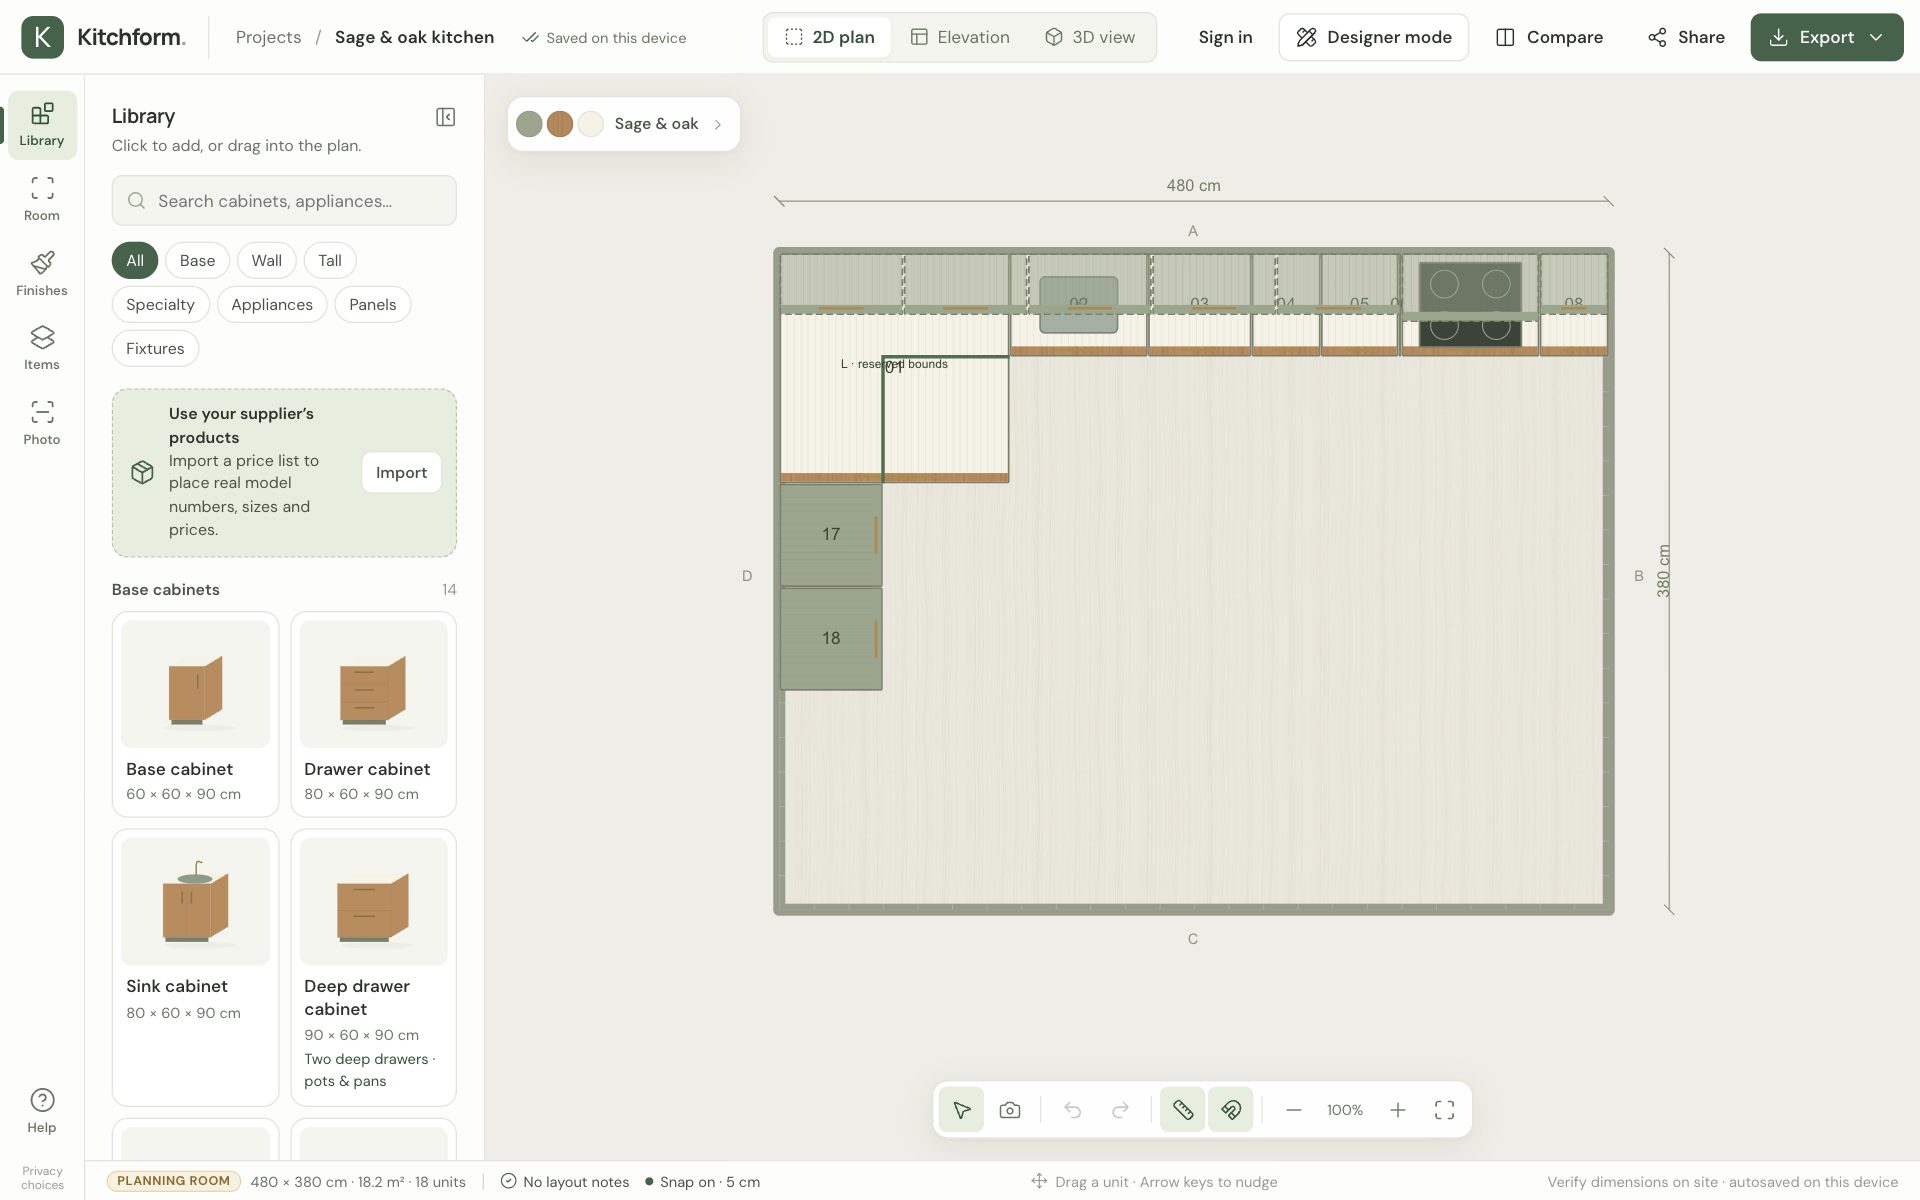Share the project

pos(1686,37)
